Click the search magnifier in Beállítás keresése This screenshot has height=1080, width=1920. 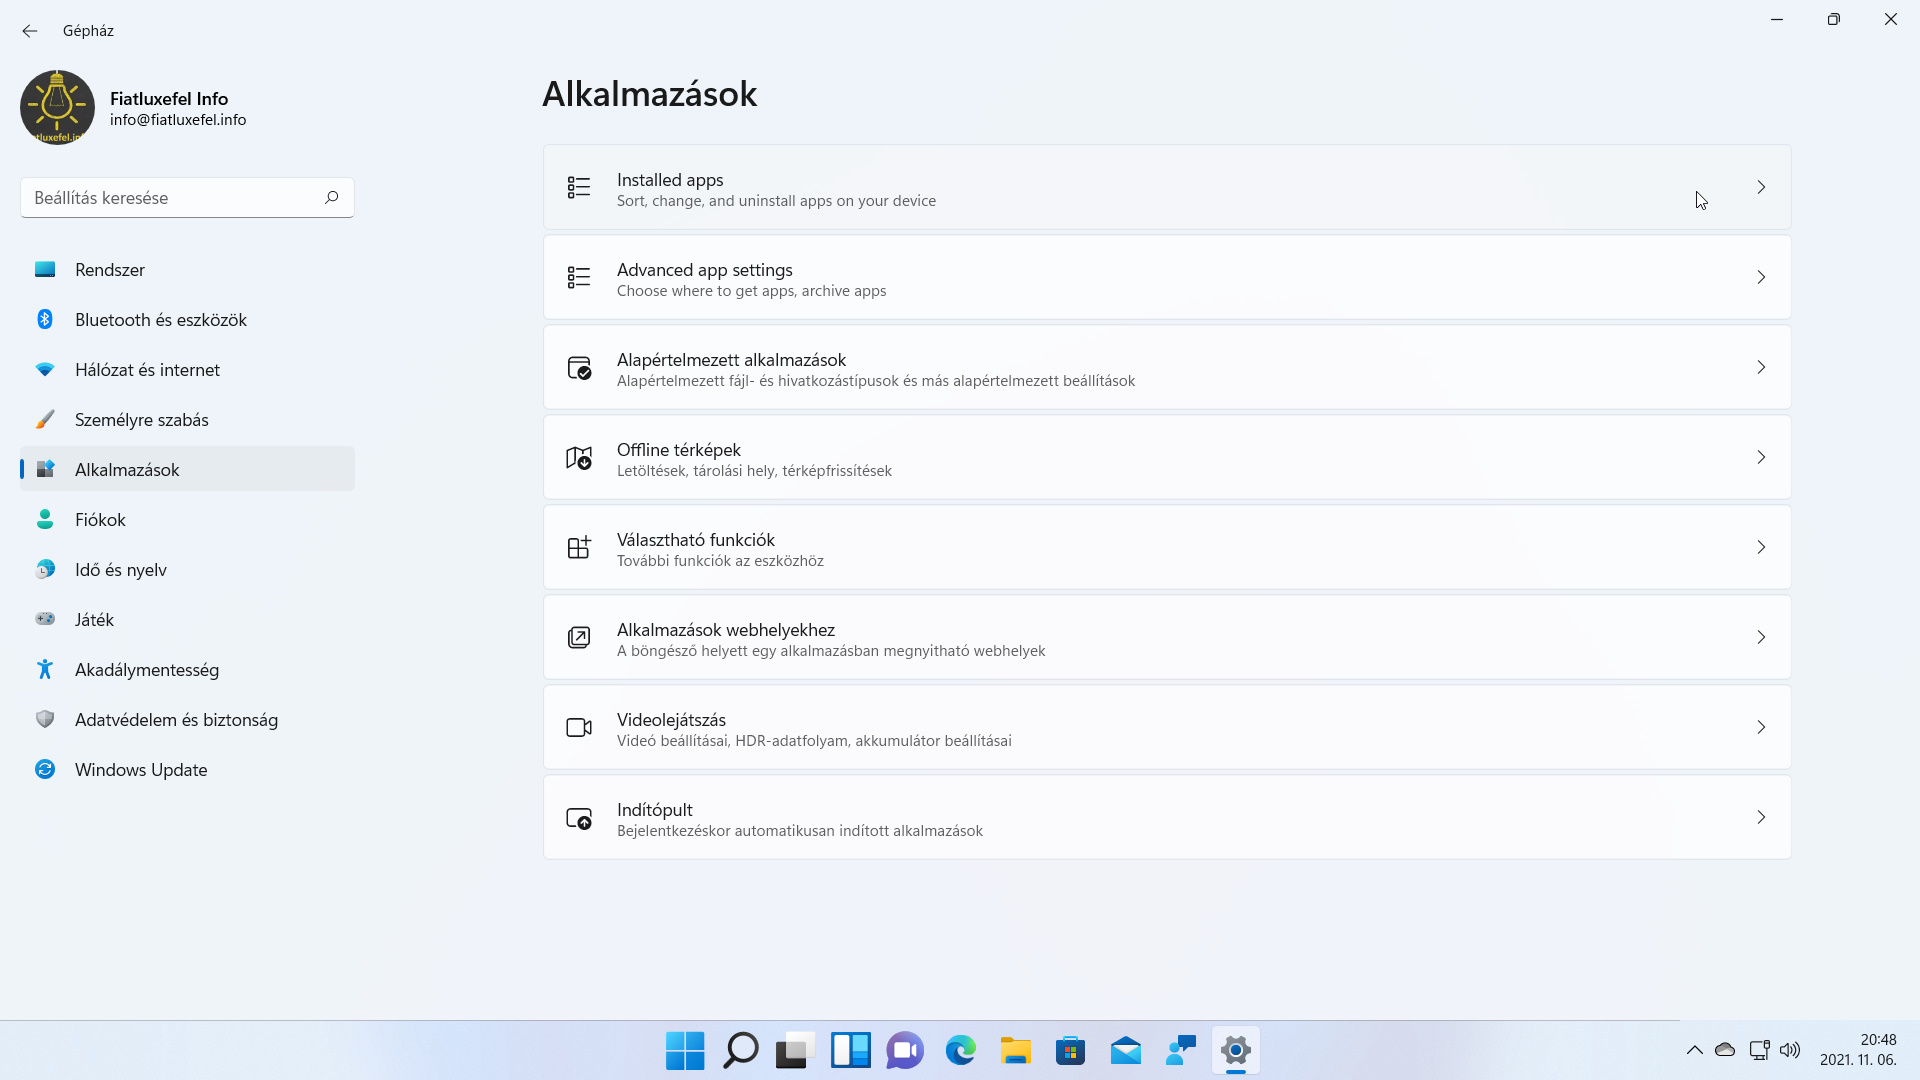332,197
